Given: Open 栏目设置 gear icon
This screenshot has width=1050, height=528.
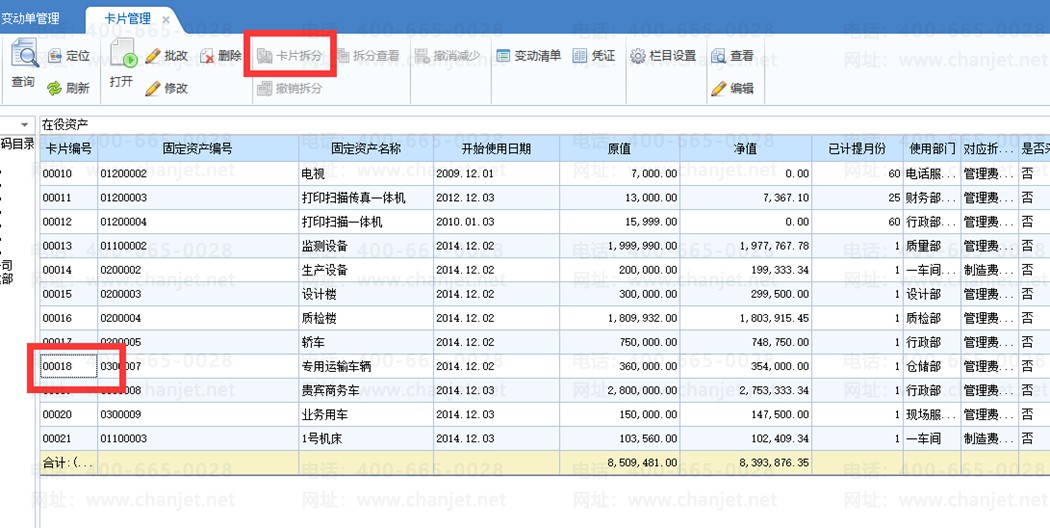Looking at the screenshot, I should click(x=638, y=56).
